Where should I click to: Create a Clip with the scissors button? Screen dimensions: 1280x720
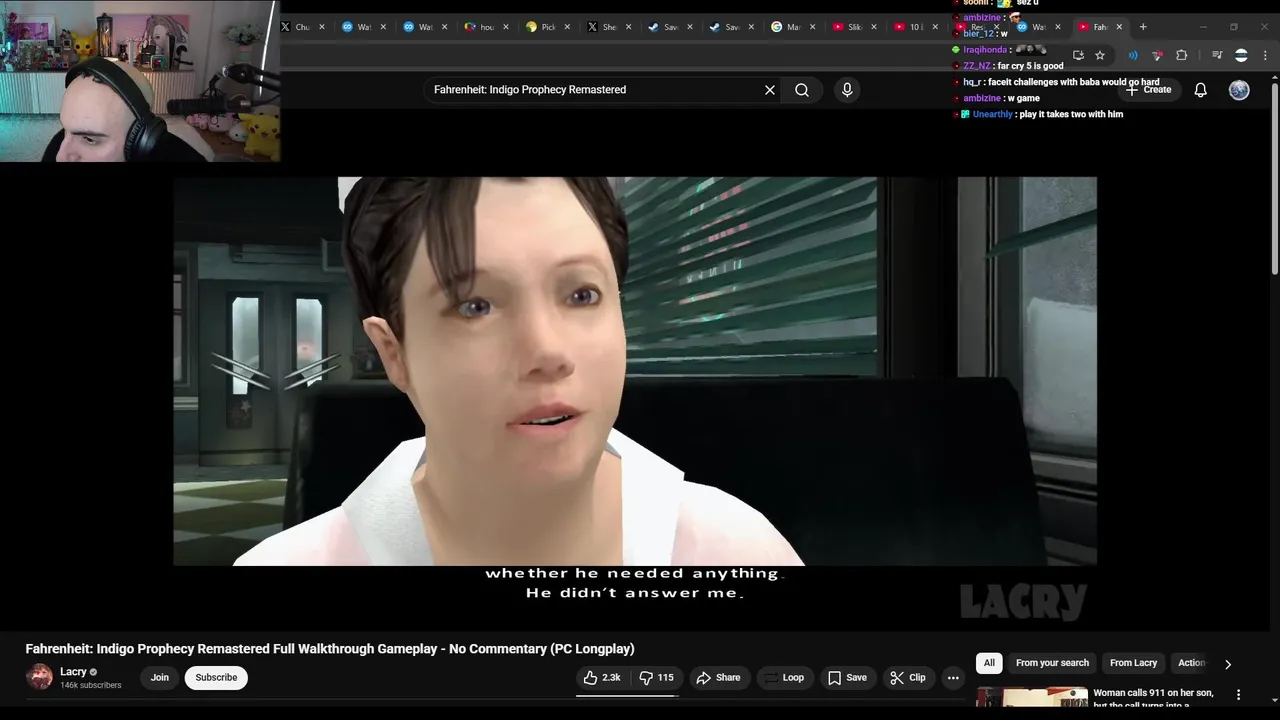908,678
